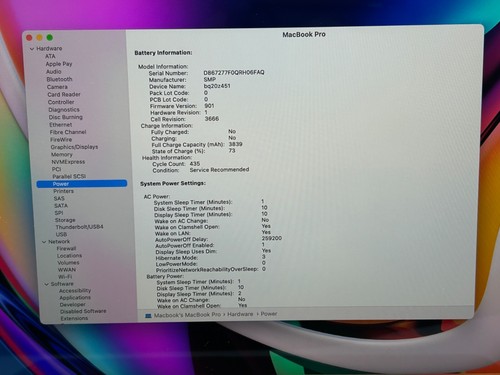
Task: Click the Manufacturer value SMP
Action: (x=210, y=79)
